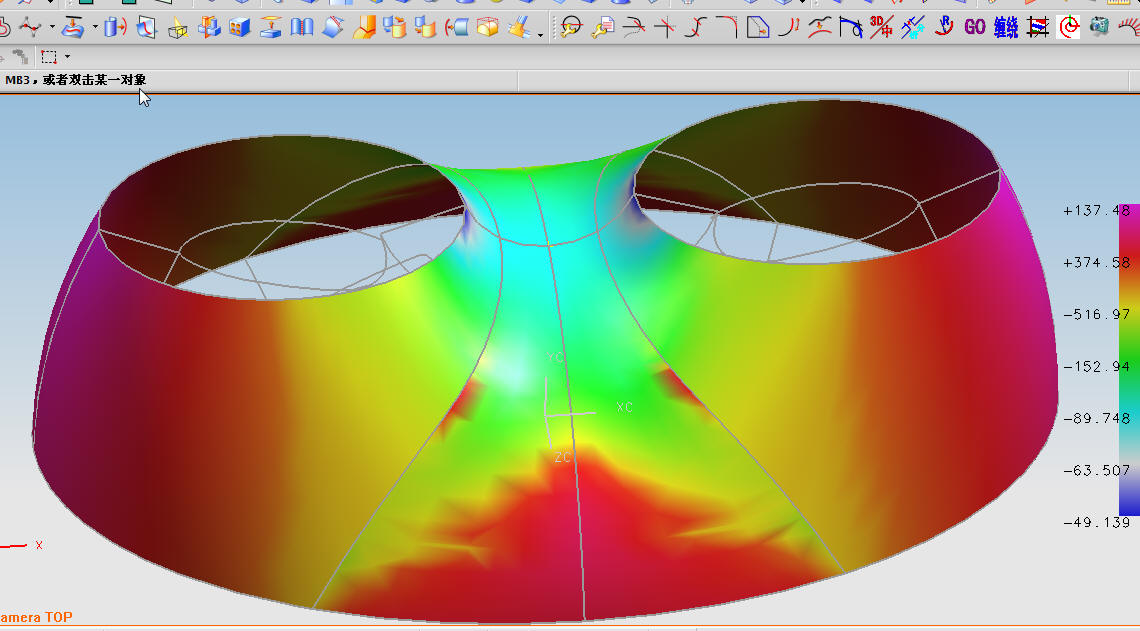Click the +137.48 legend value

(x=1096, y=211)
